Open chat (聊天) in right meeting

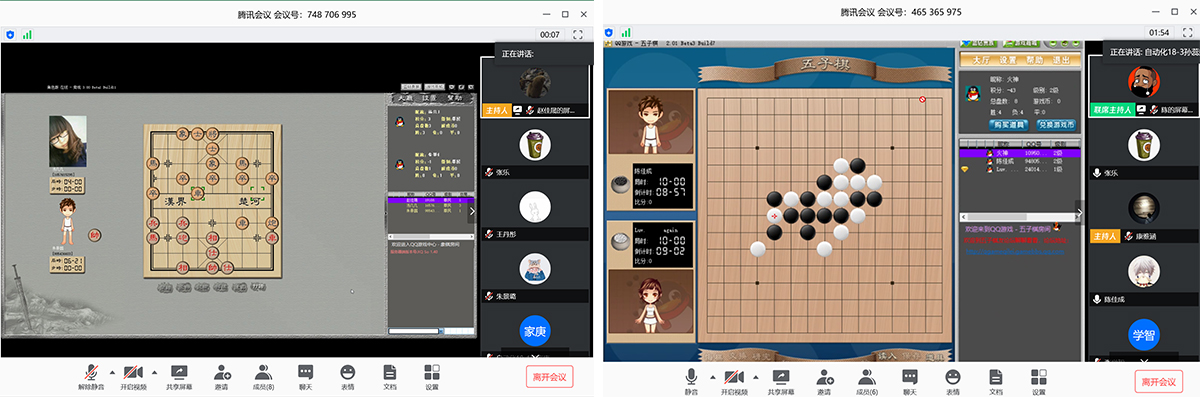pyautogui.click(x=909, y=378)
